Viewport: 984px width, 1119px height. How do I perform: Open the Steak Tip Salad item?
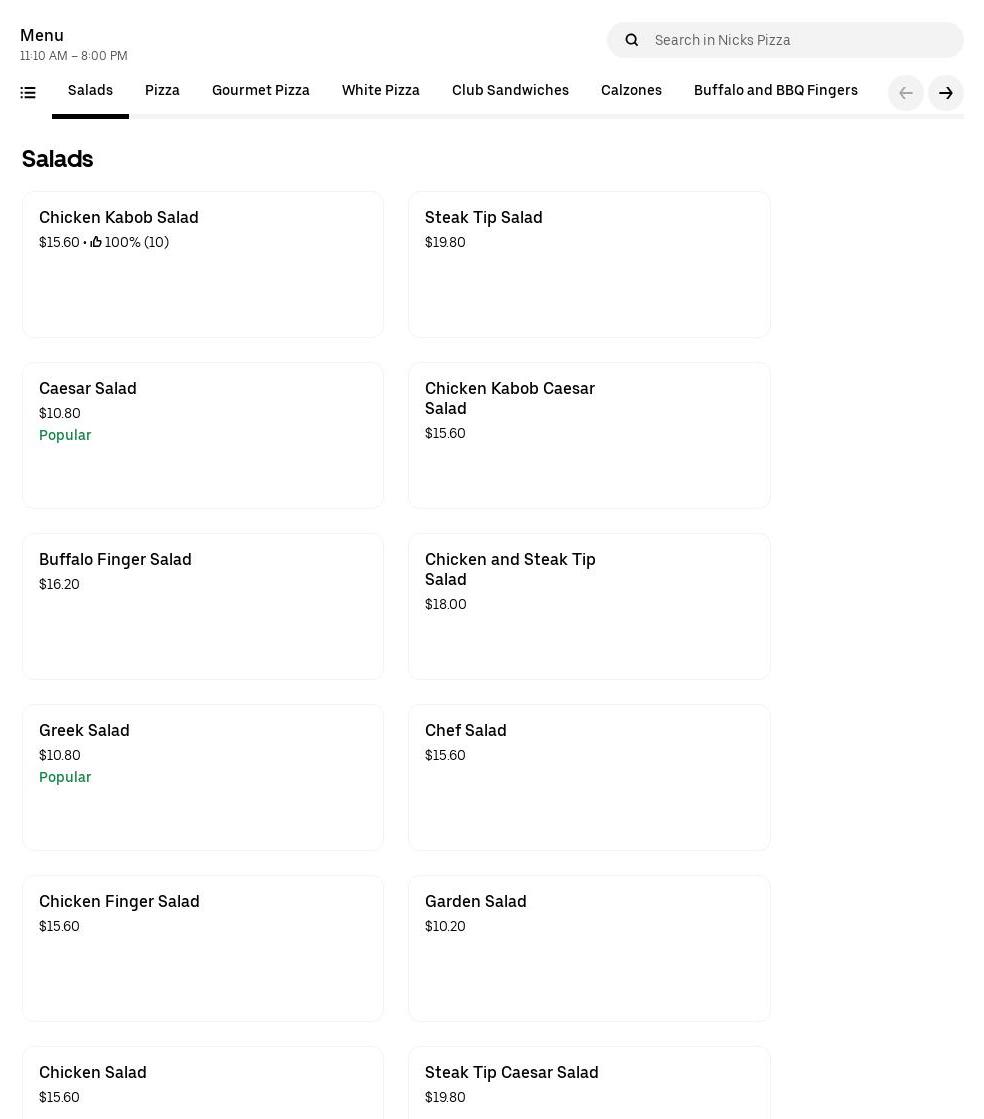(x=588, y=264)
